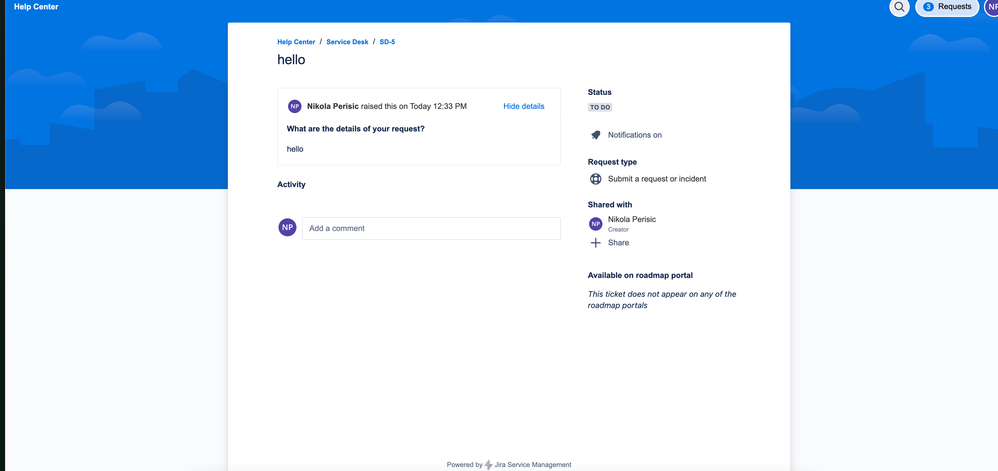Open the search magnifier icon
Screen dimensions: 998x471
click(x=899, y=7)
